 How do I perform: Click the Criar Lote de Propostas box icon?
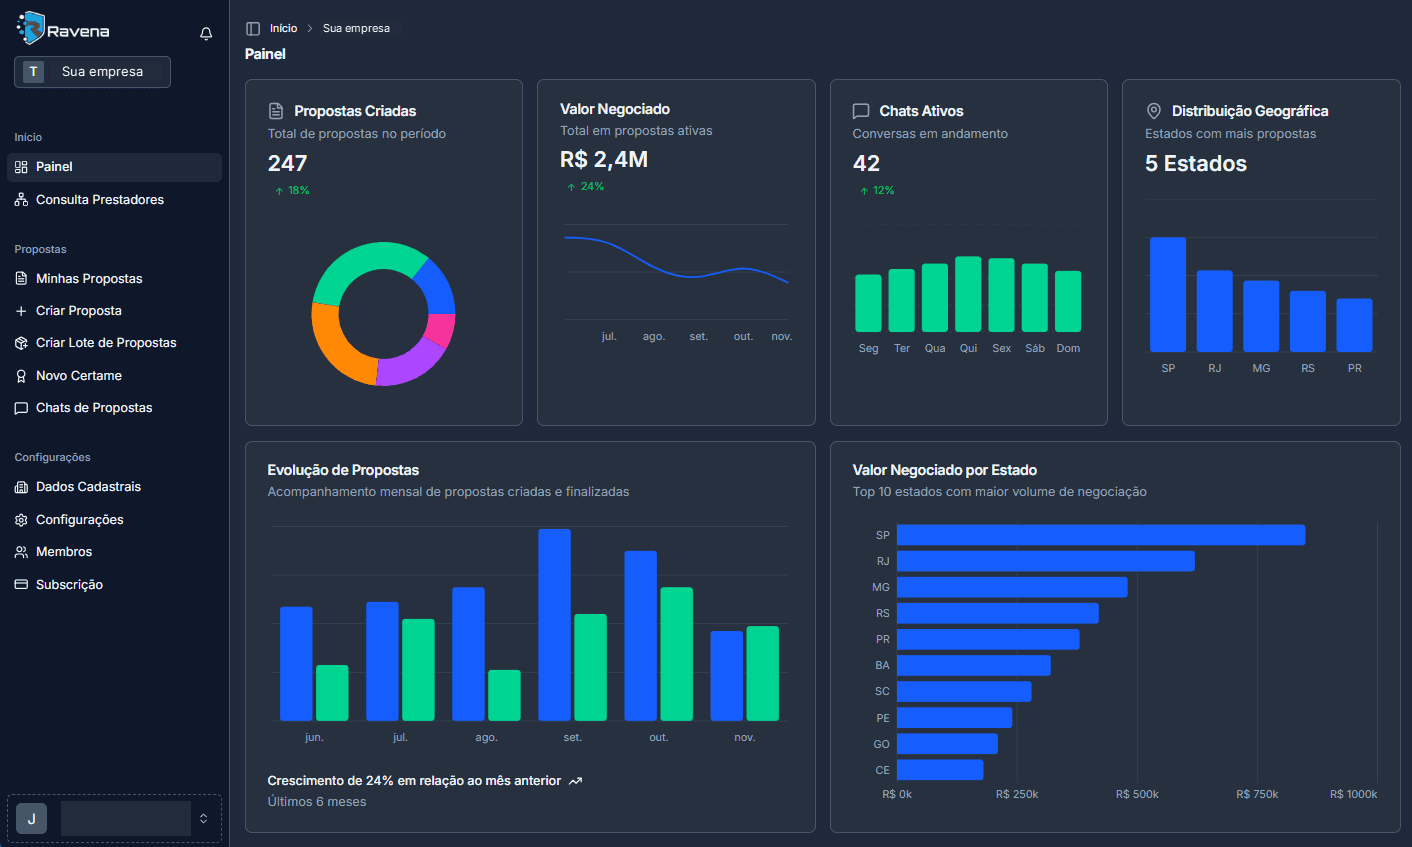pyautogui.click(x=21, y=343)
